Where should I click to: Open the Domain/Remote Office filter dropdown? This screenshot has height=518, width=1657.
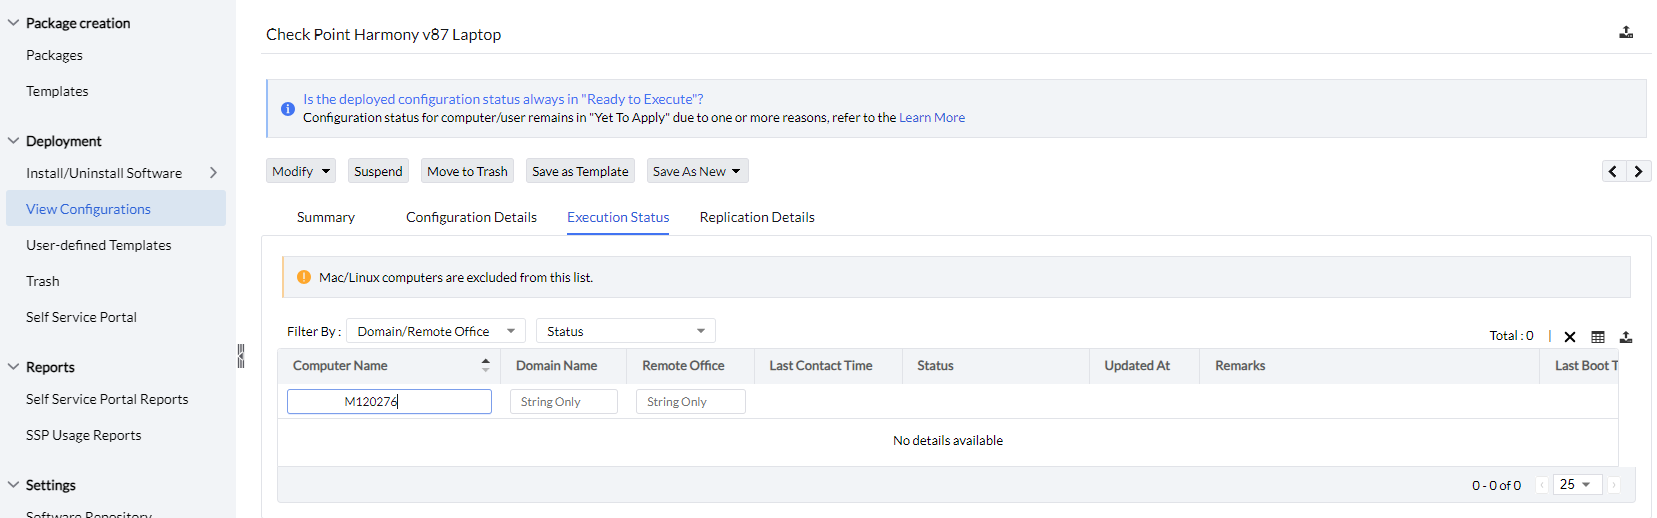coord(435,331)
